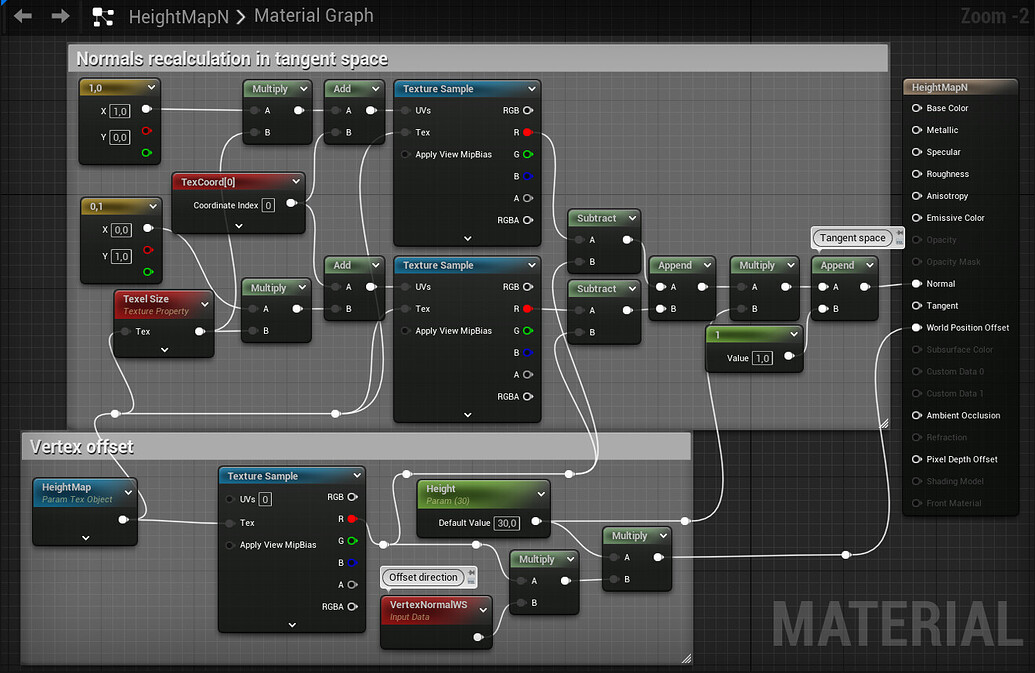Image resolution: width=1035 pixels, height=673 pixels.
Task: Click the Offset direction label
Action: pyautogui.click(x=425, y=577)
